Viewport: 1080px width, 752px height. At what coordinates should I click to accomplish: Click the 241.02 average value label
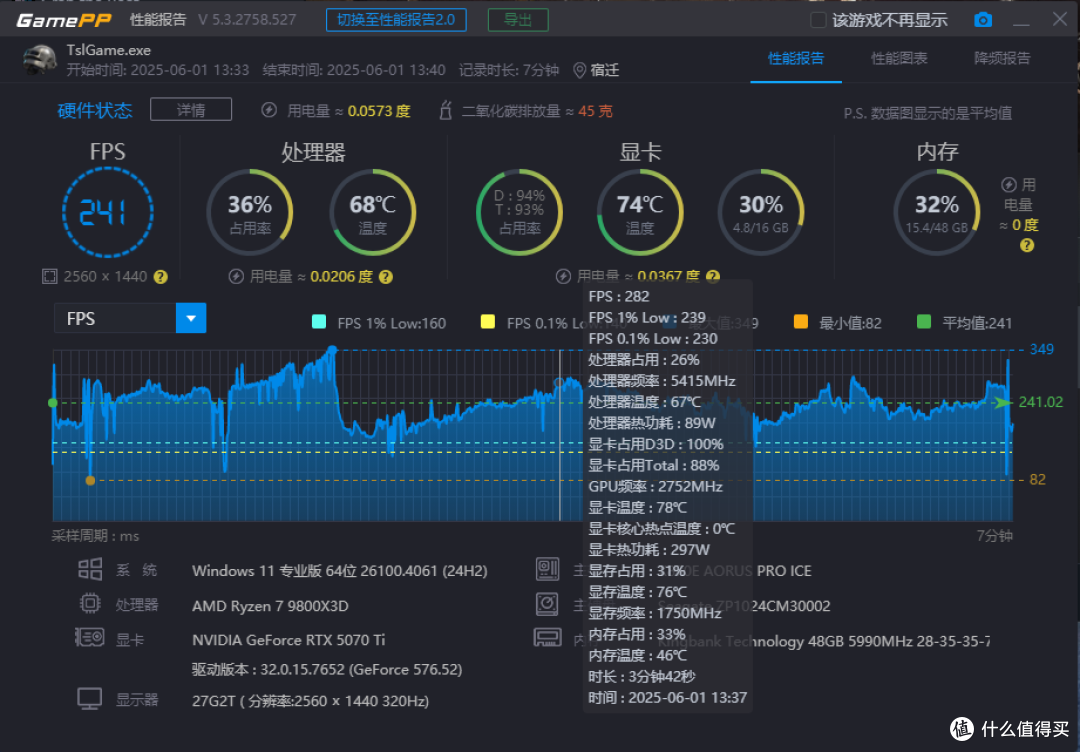[x=1041, y=401]
